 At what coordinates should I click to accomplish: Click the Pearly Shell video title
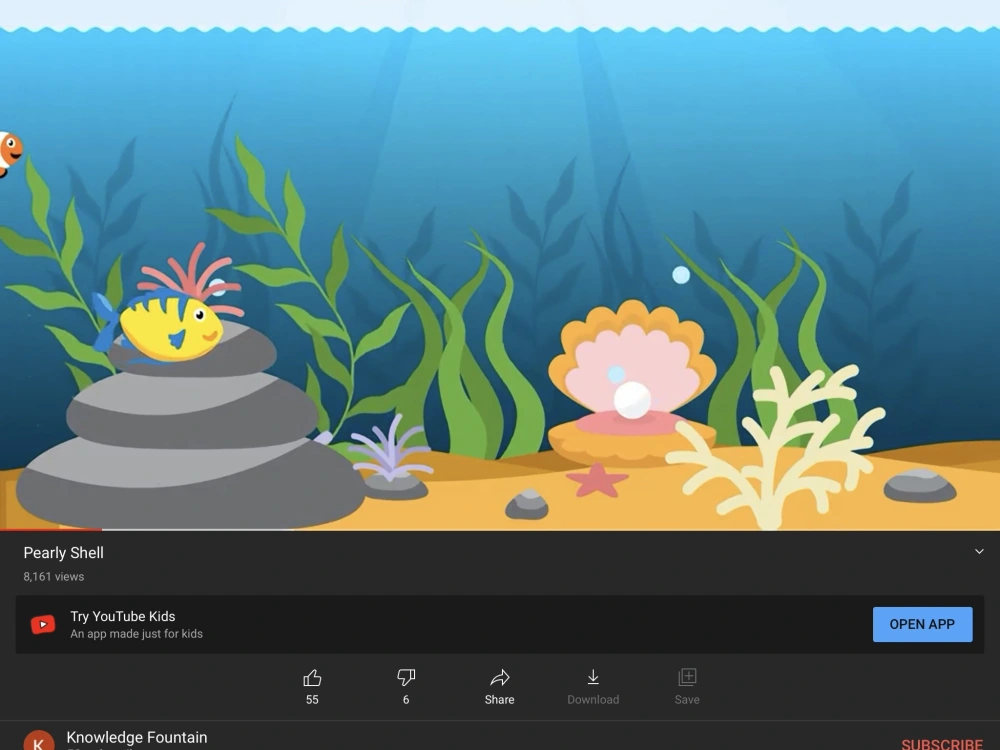coord(64,553)
